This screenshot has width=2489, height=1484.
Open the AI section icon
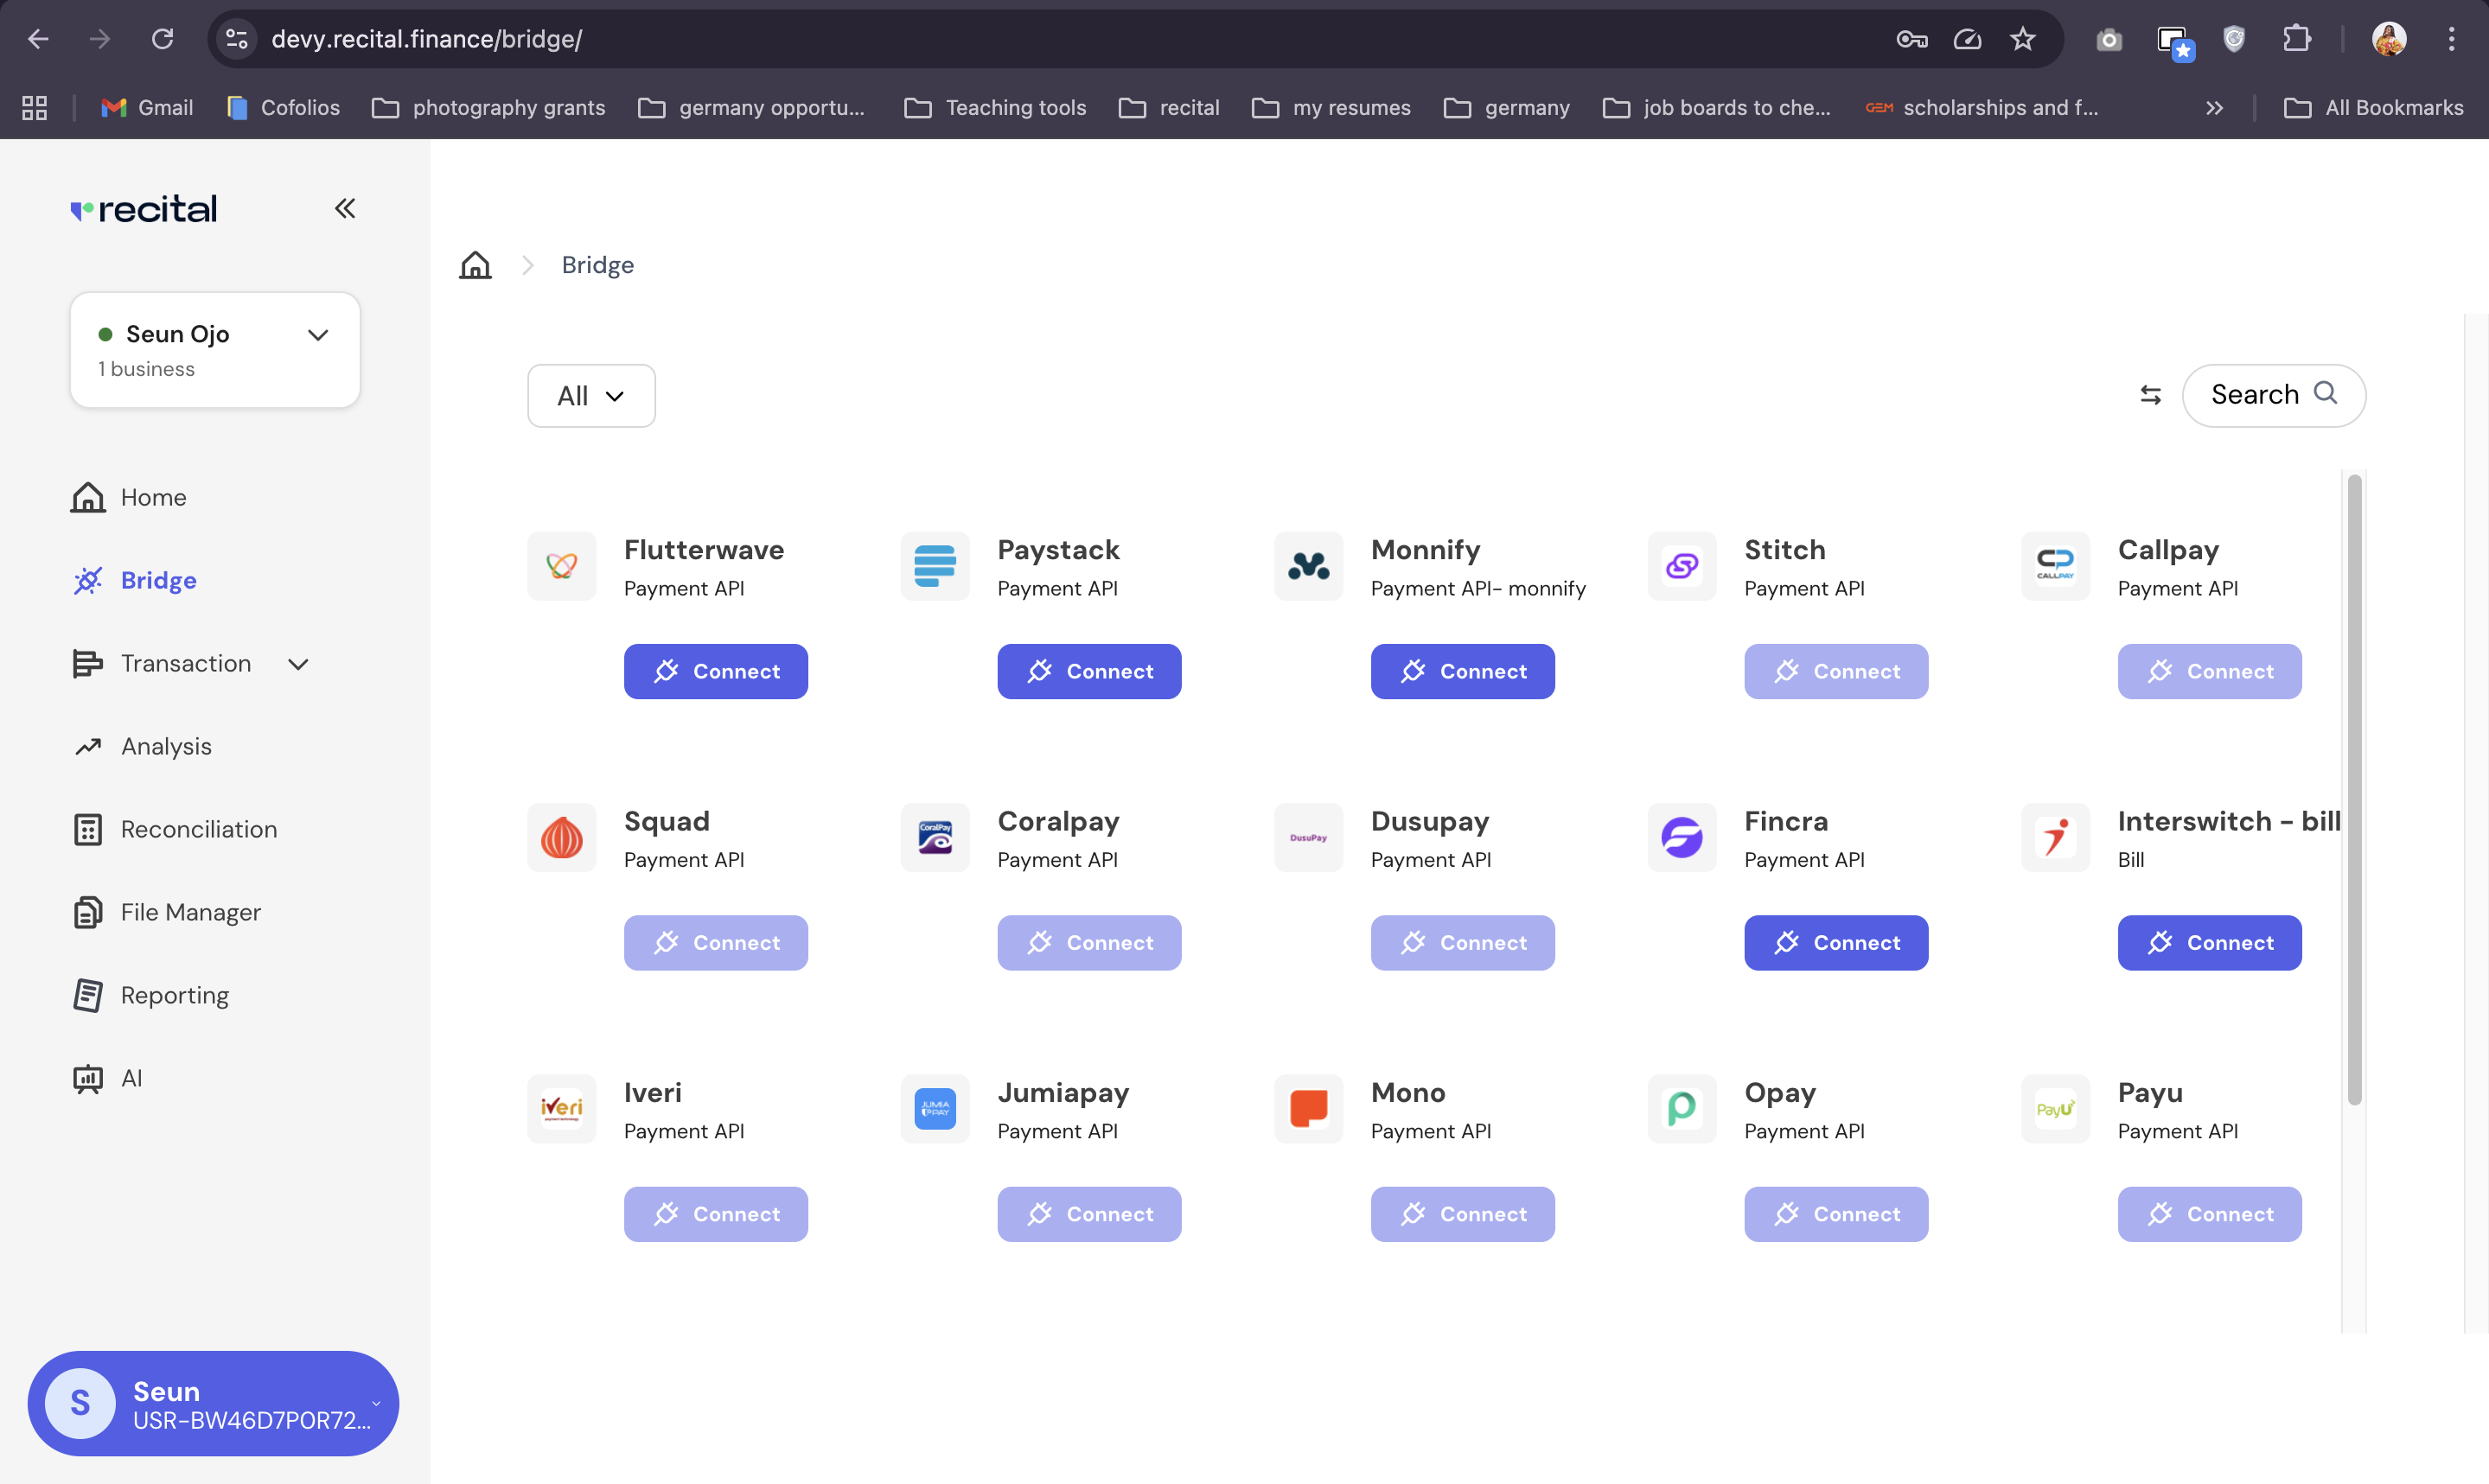tap(88, 1078)
